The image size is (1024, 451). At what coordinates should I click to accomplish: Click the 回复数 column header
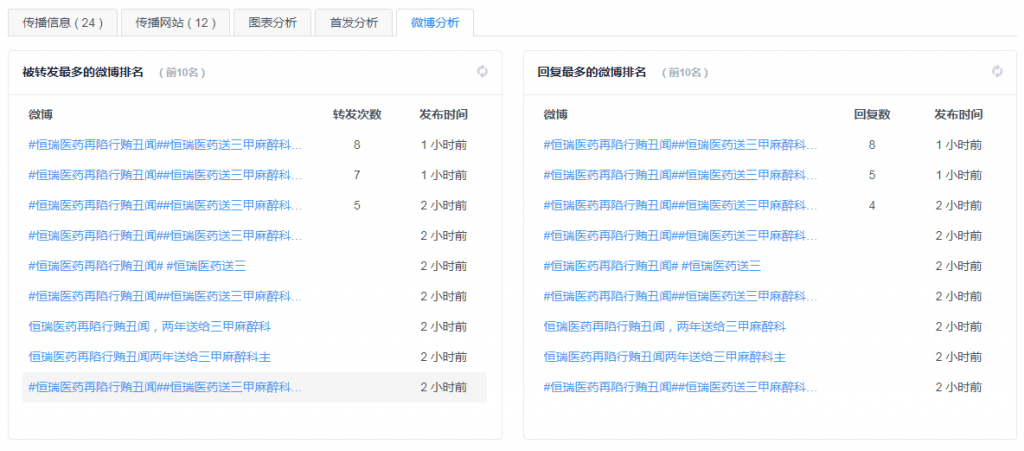(x=872, y=115)
